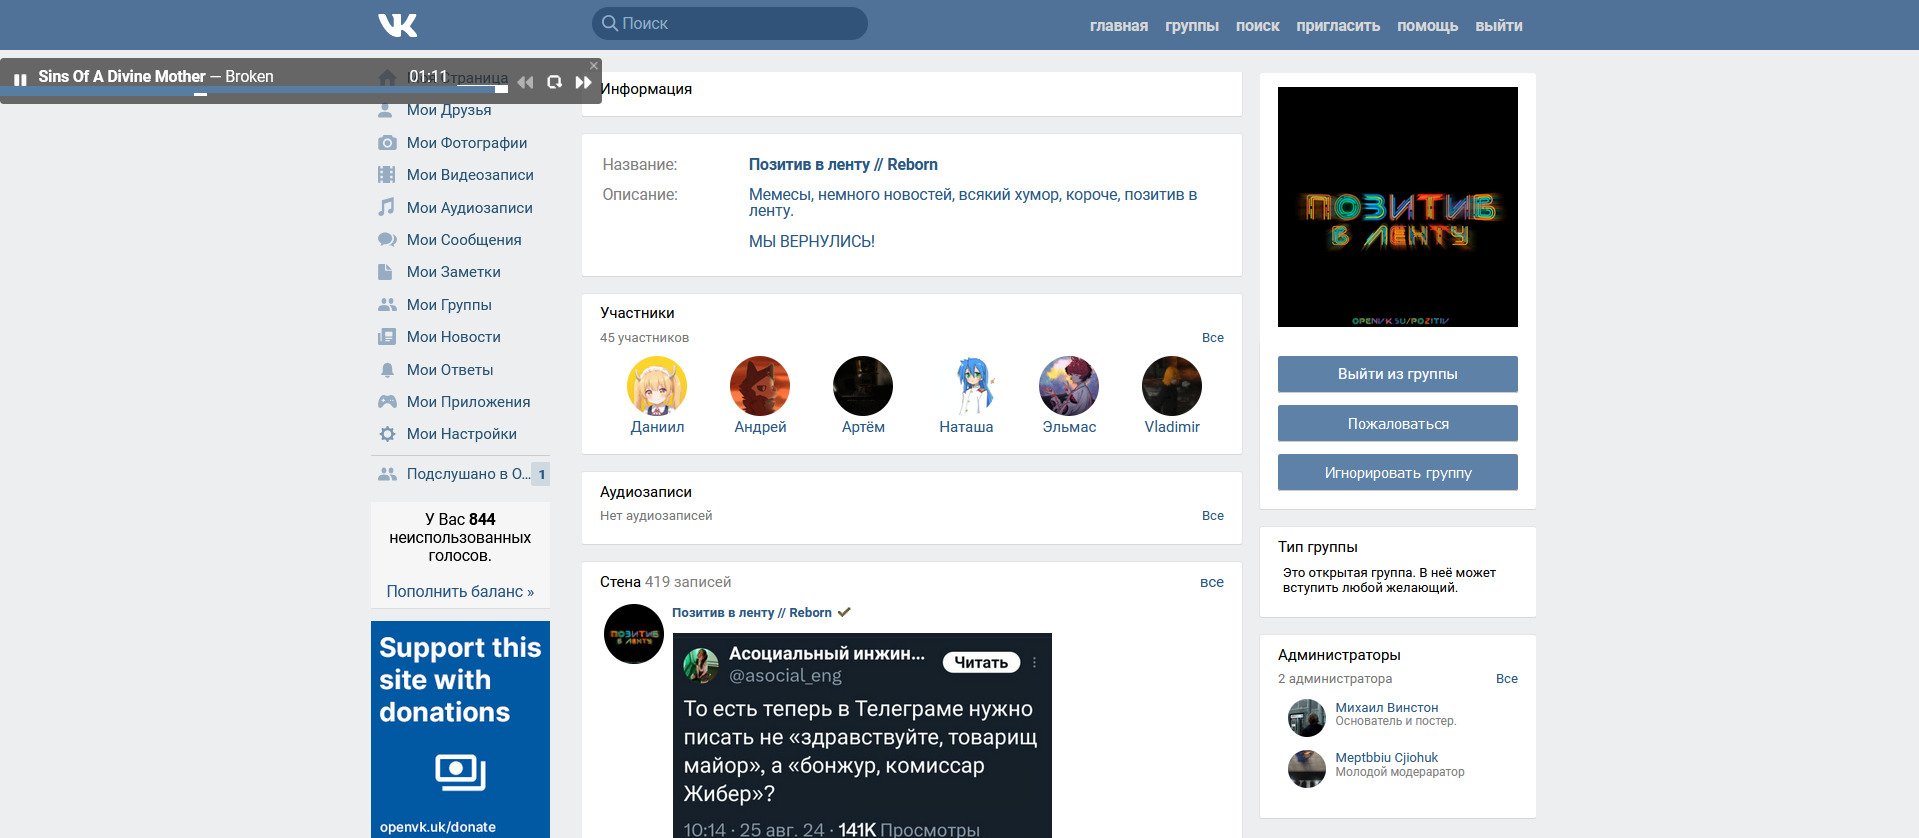Click Meptbbiu Cjiohuk's admin avatar

point(1307,768)
